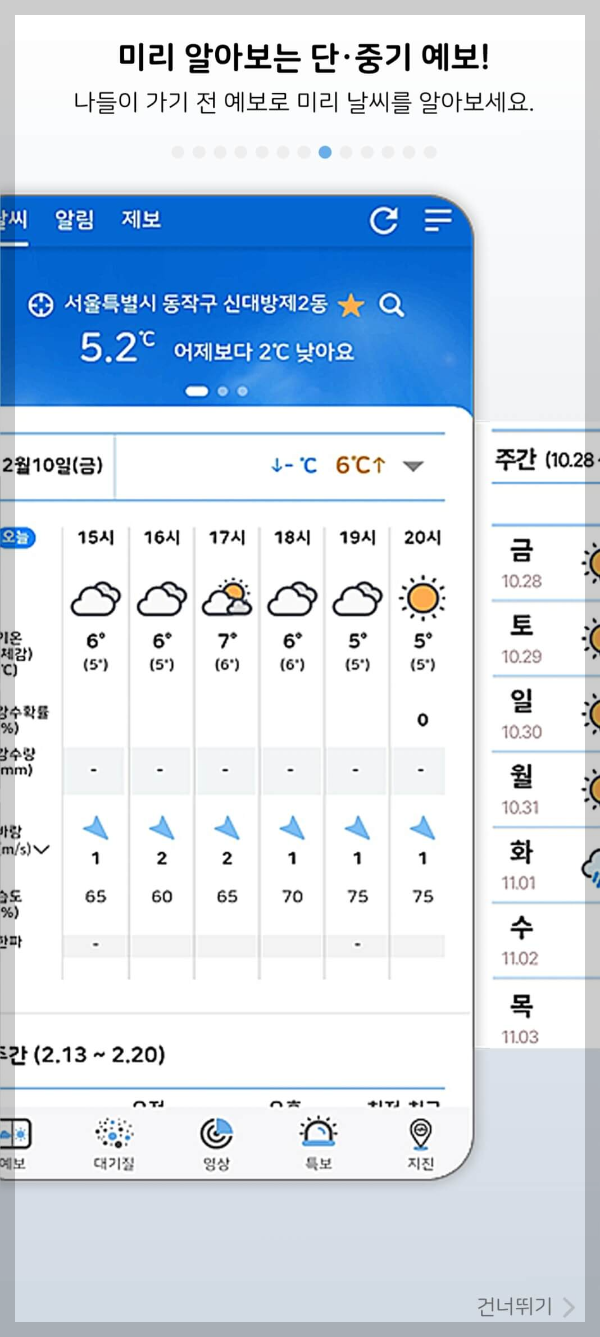This screenshot has width=600, height=1337.
Task: Tap the low temperature ↓- ℃ label
Action: click(x=293, y=465)
